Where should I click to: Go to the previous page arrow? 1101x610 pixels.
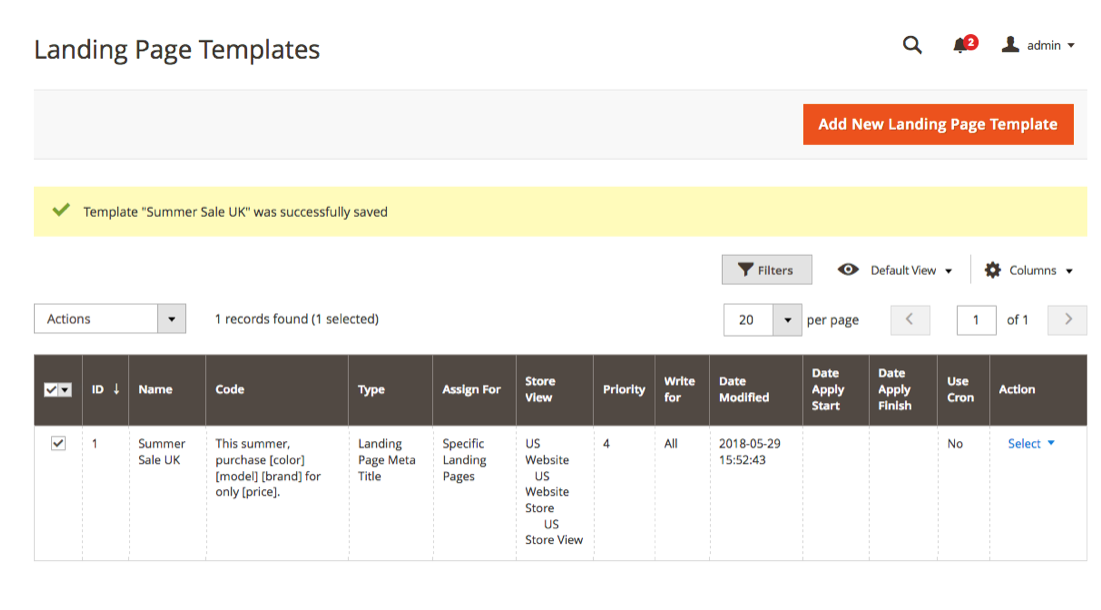[x=909, y=319]
